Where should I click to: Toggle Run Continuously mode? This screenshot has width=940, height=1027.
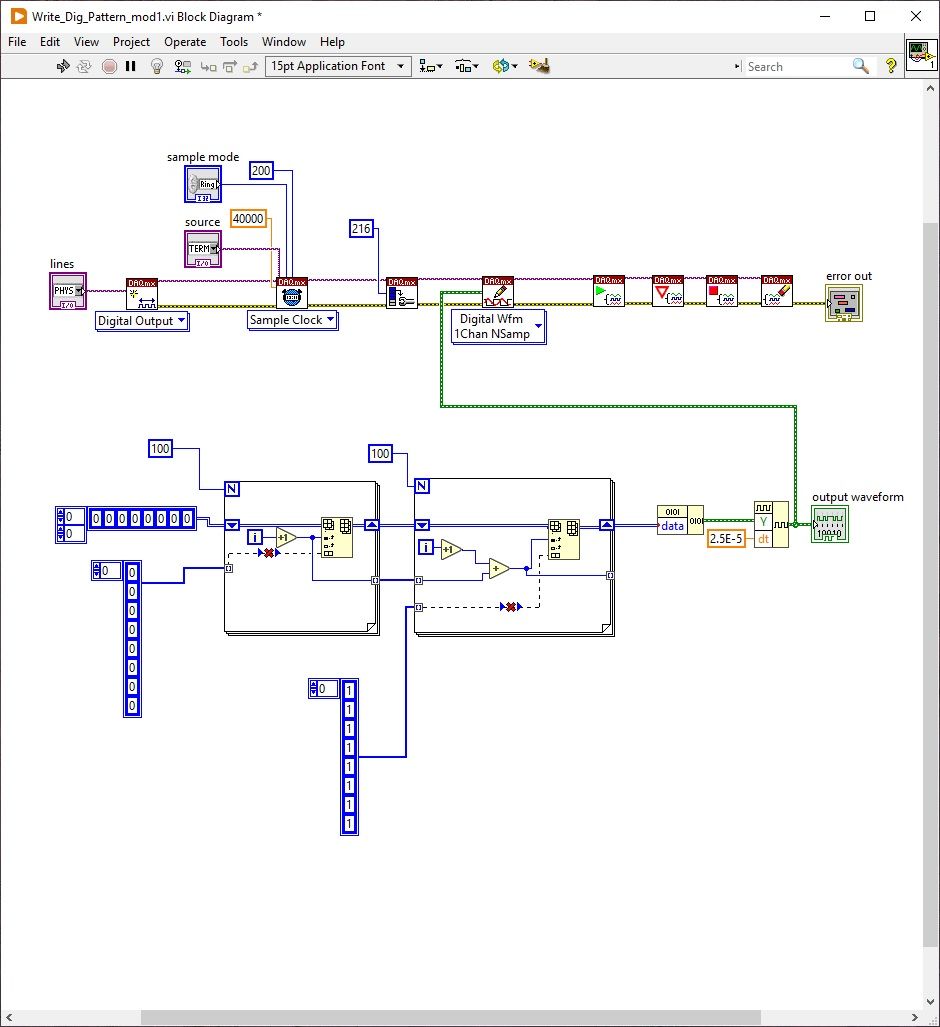coord(85,66)
